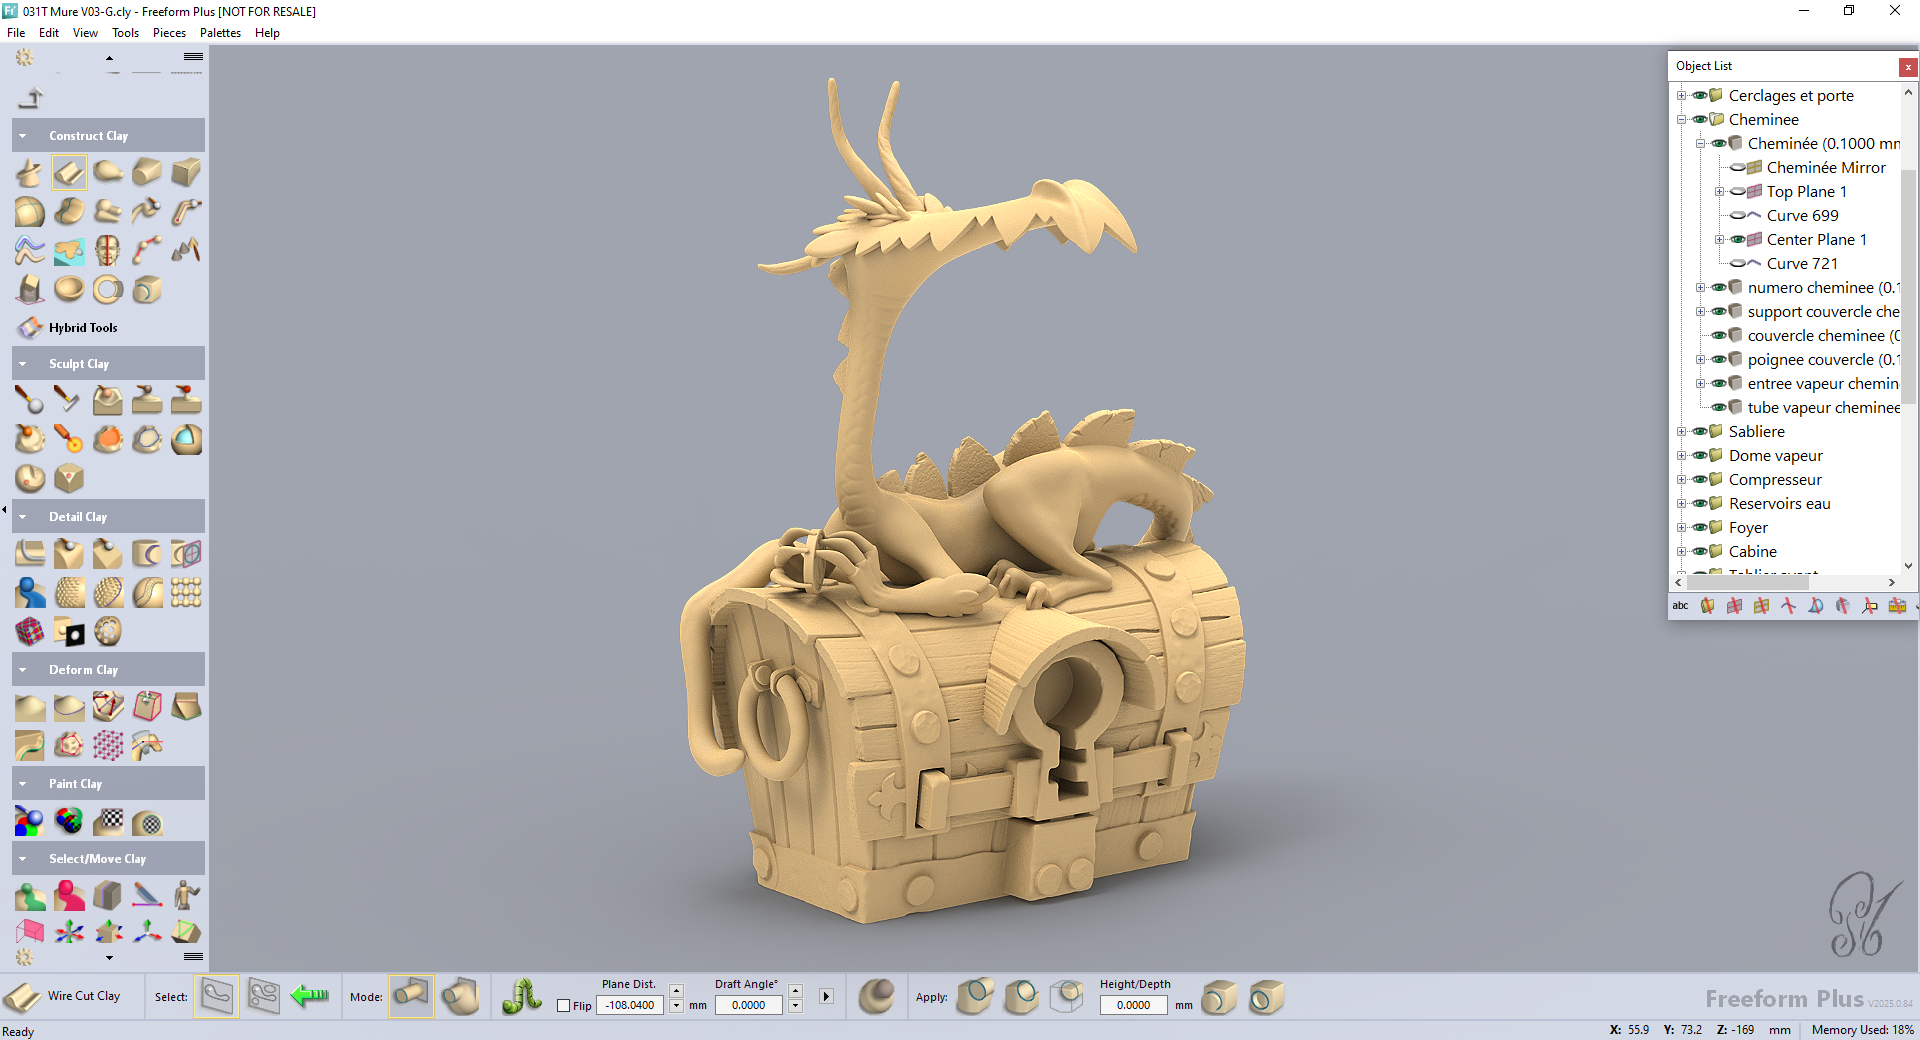The image size is (1920, 1040).
Task: Select the Foyer item in Object List
Action: point(1748,528)
